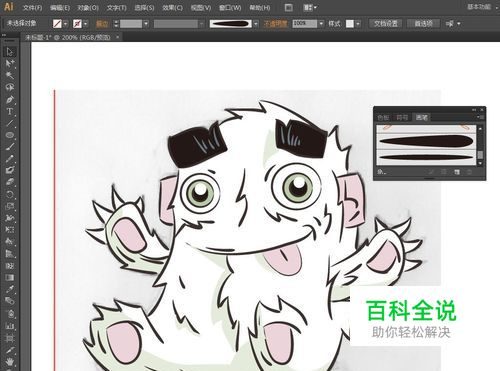500x371 pixels.
Task: Select the Pen tool
Action: coord(10,99)
